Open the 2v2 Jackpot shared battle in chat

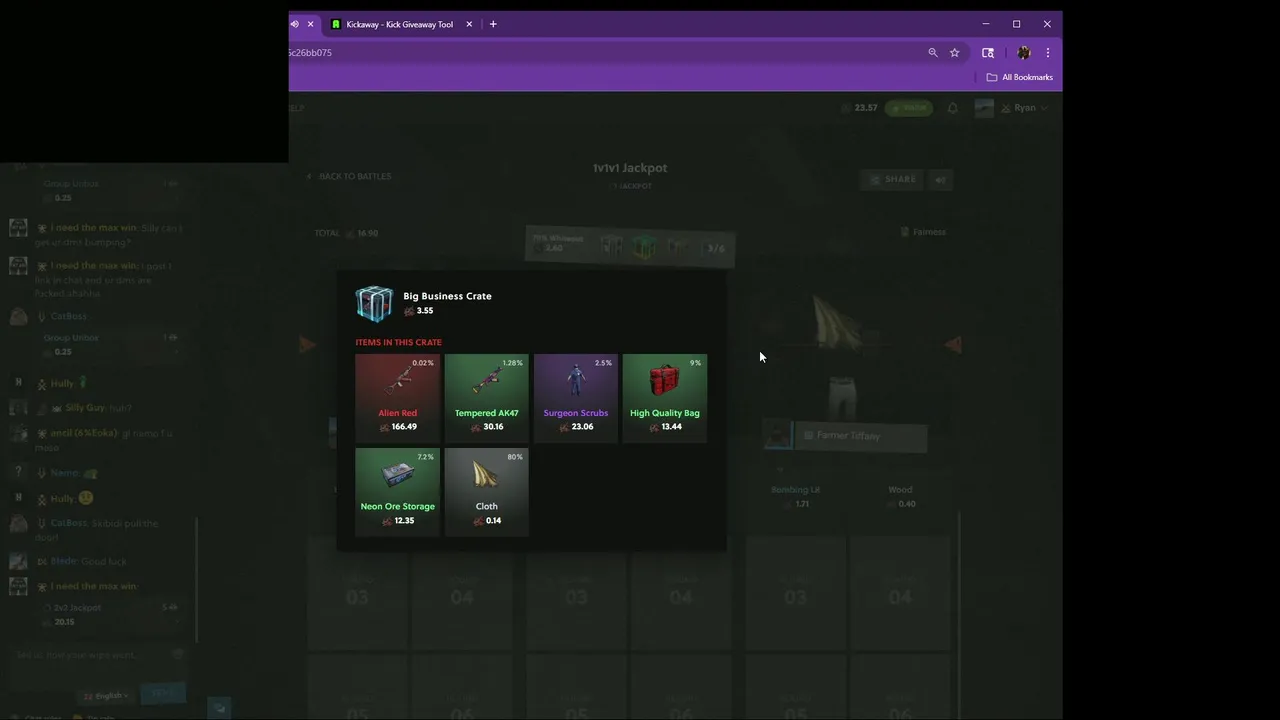110,614
